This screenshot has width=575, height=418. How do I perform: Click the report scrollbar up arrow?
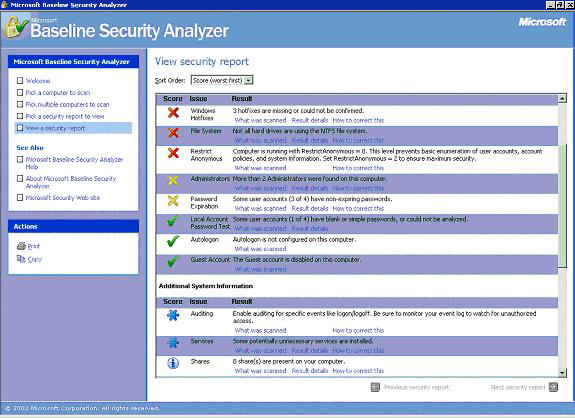[x=562, y=98]
